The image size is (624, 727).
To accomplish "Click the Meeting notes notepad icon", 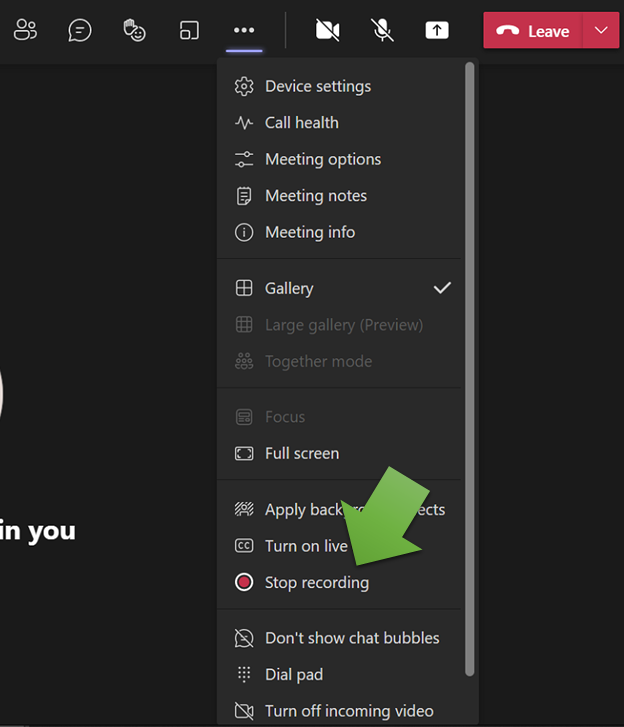I will click(x=244, y=196).
